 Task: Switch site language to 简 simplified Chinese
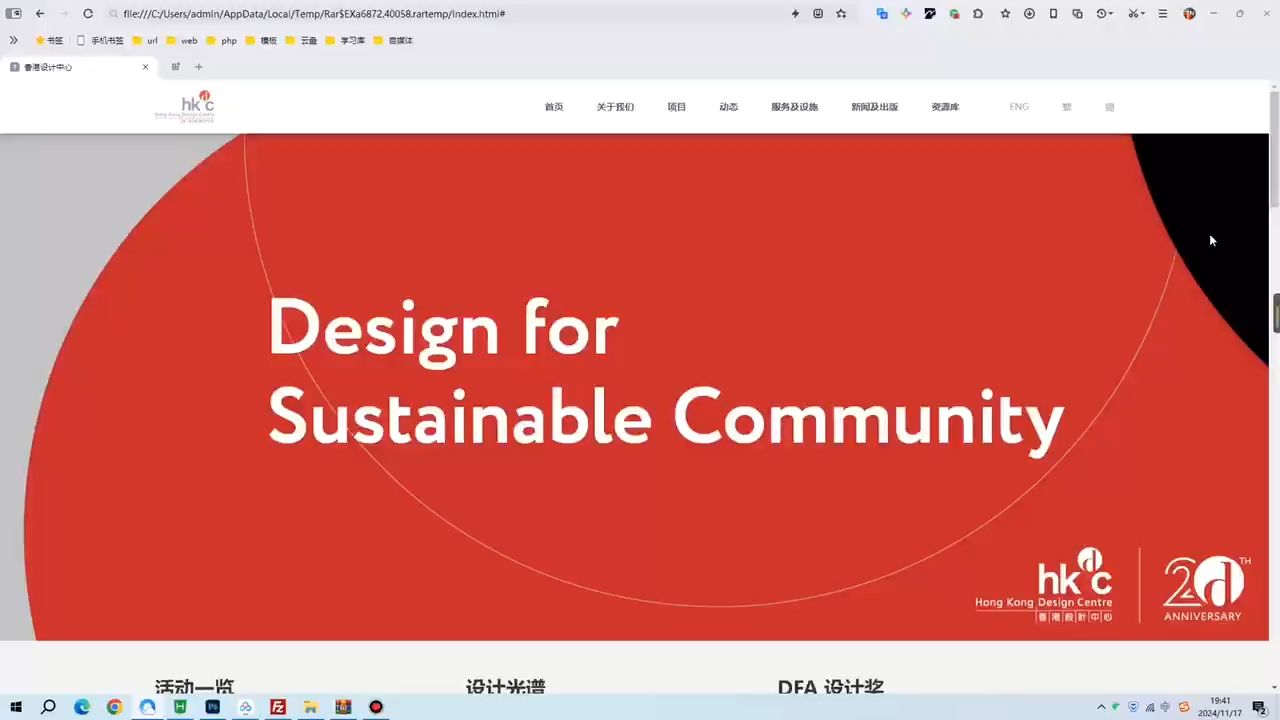(1110, 107)
